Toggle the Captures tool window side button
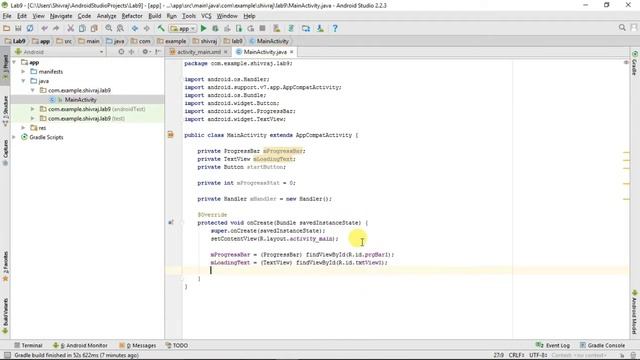The image size is (640, 360). pos(5,153)
